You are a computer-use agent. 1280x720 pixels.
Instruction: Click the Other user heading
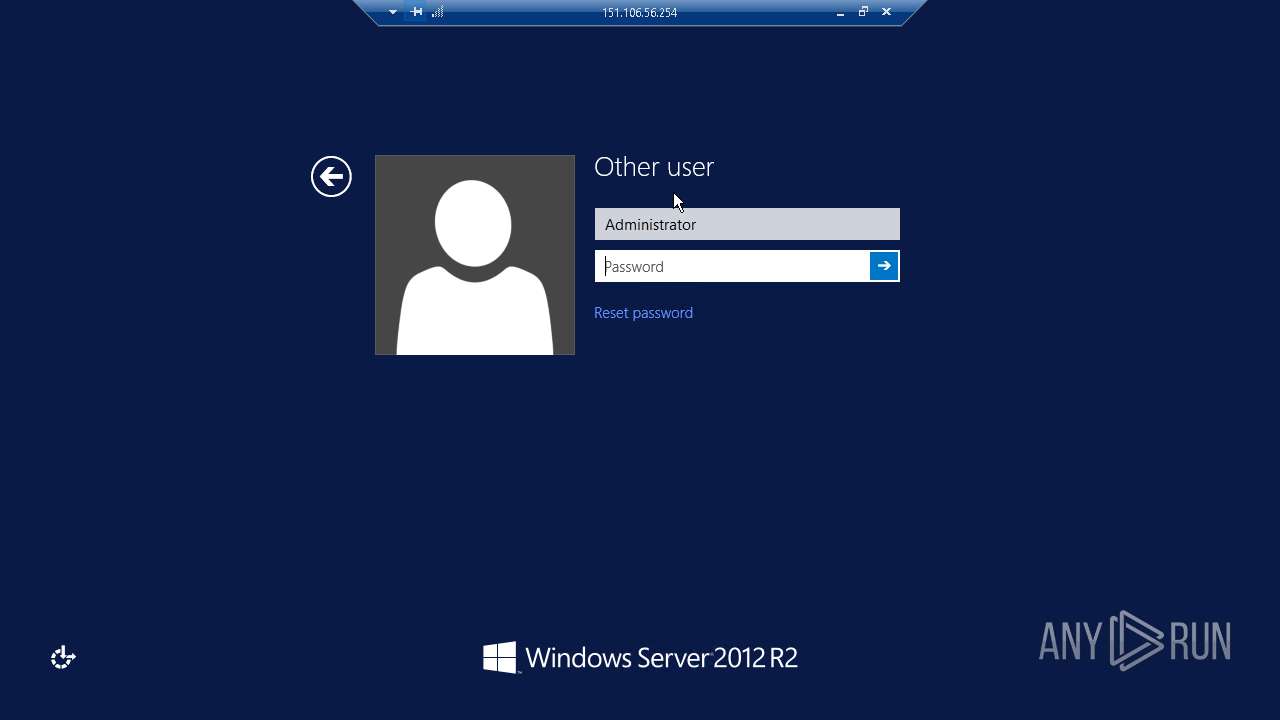tap(654, 167)
